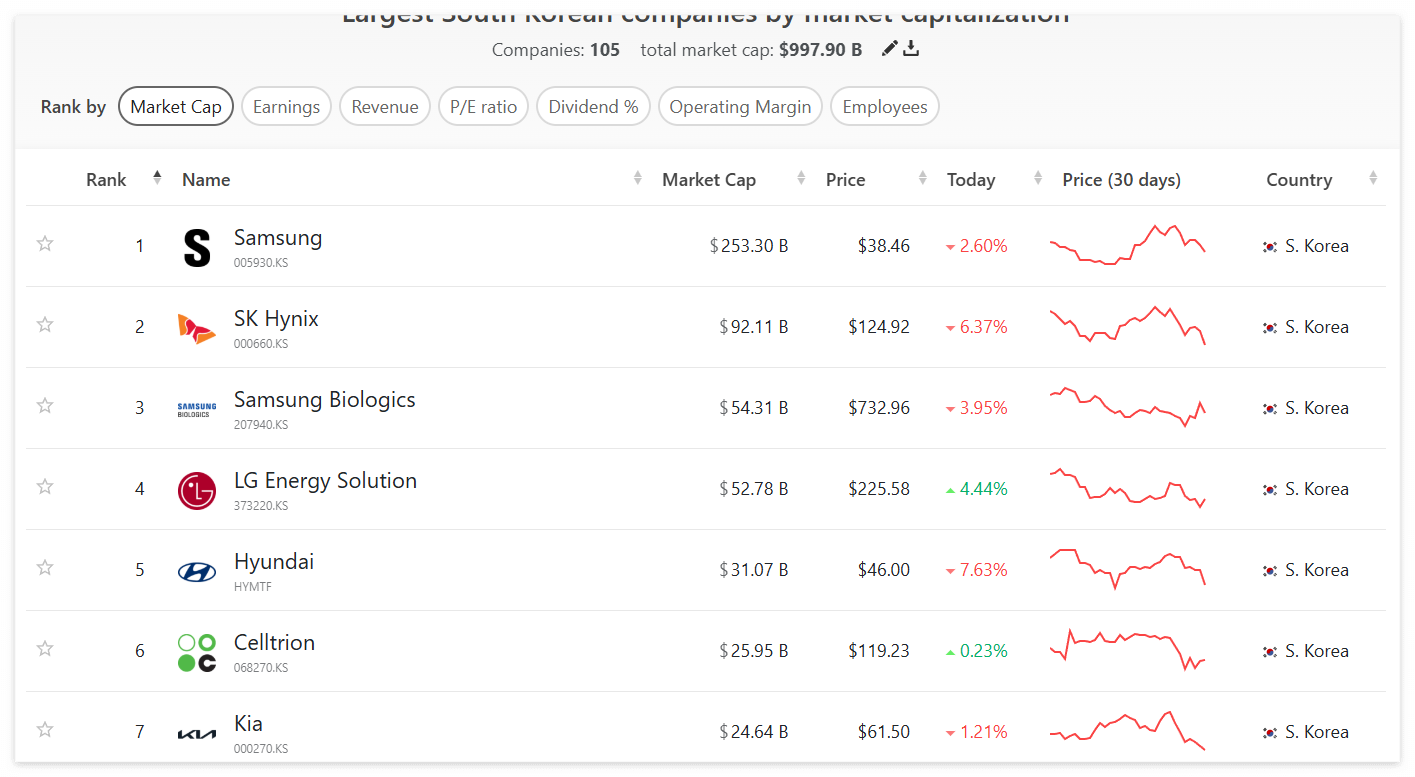Star LG Energy Solution as favorite
This screenshot has width=1415, height=777.
point(45,486)
